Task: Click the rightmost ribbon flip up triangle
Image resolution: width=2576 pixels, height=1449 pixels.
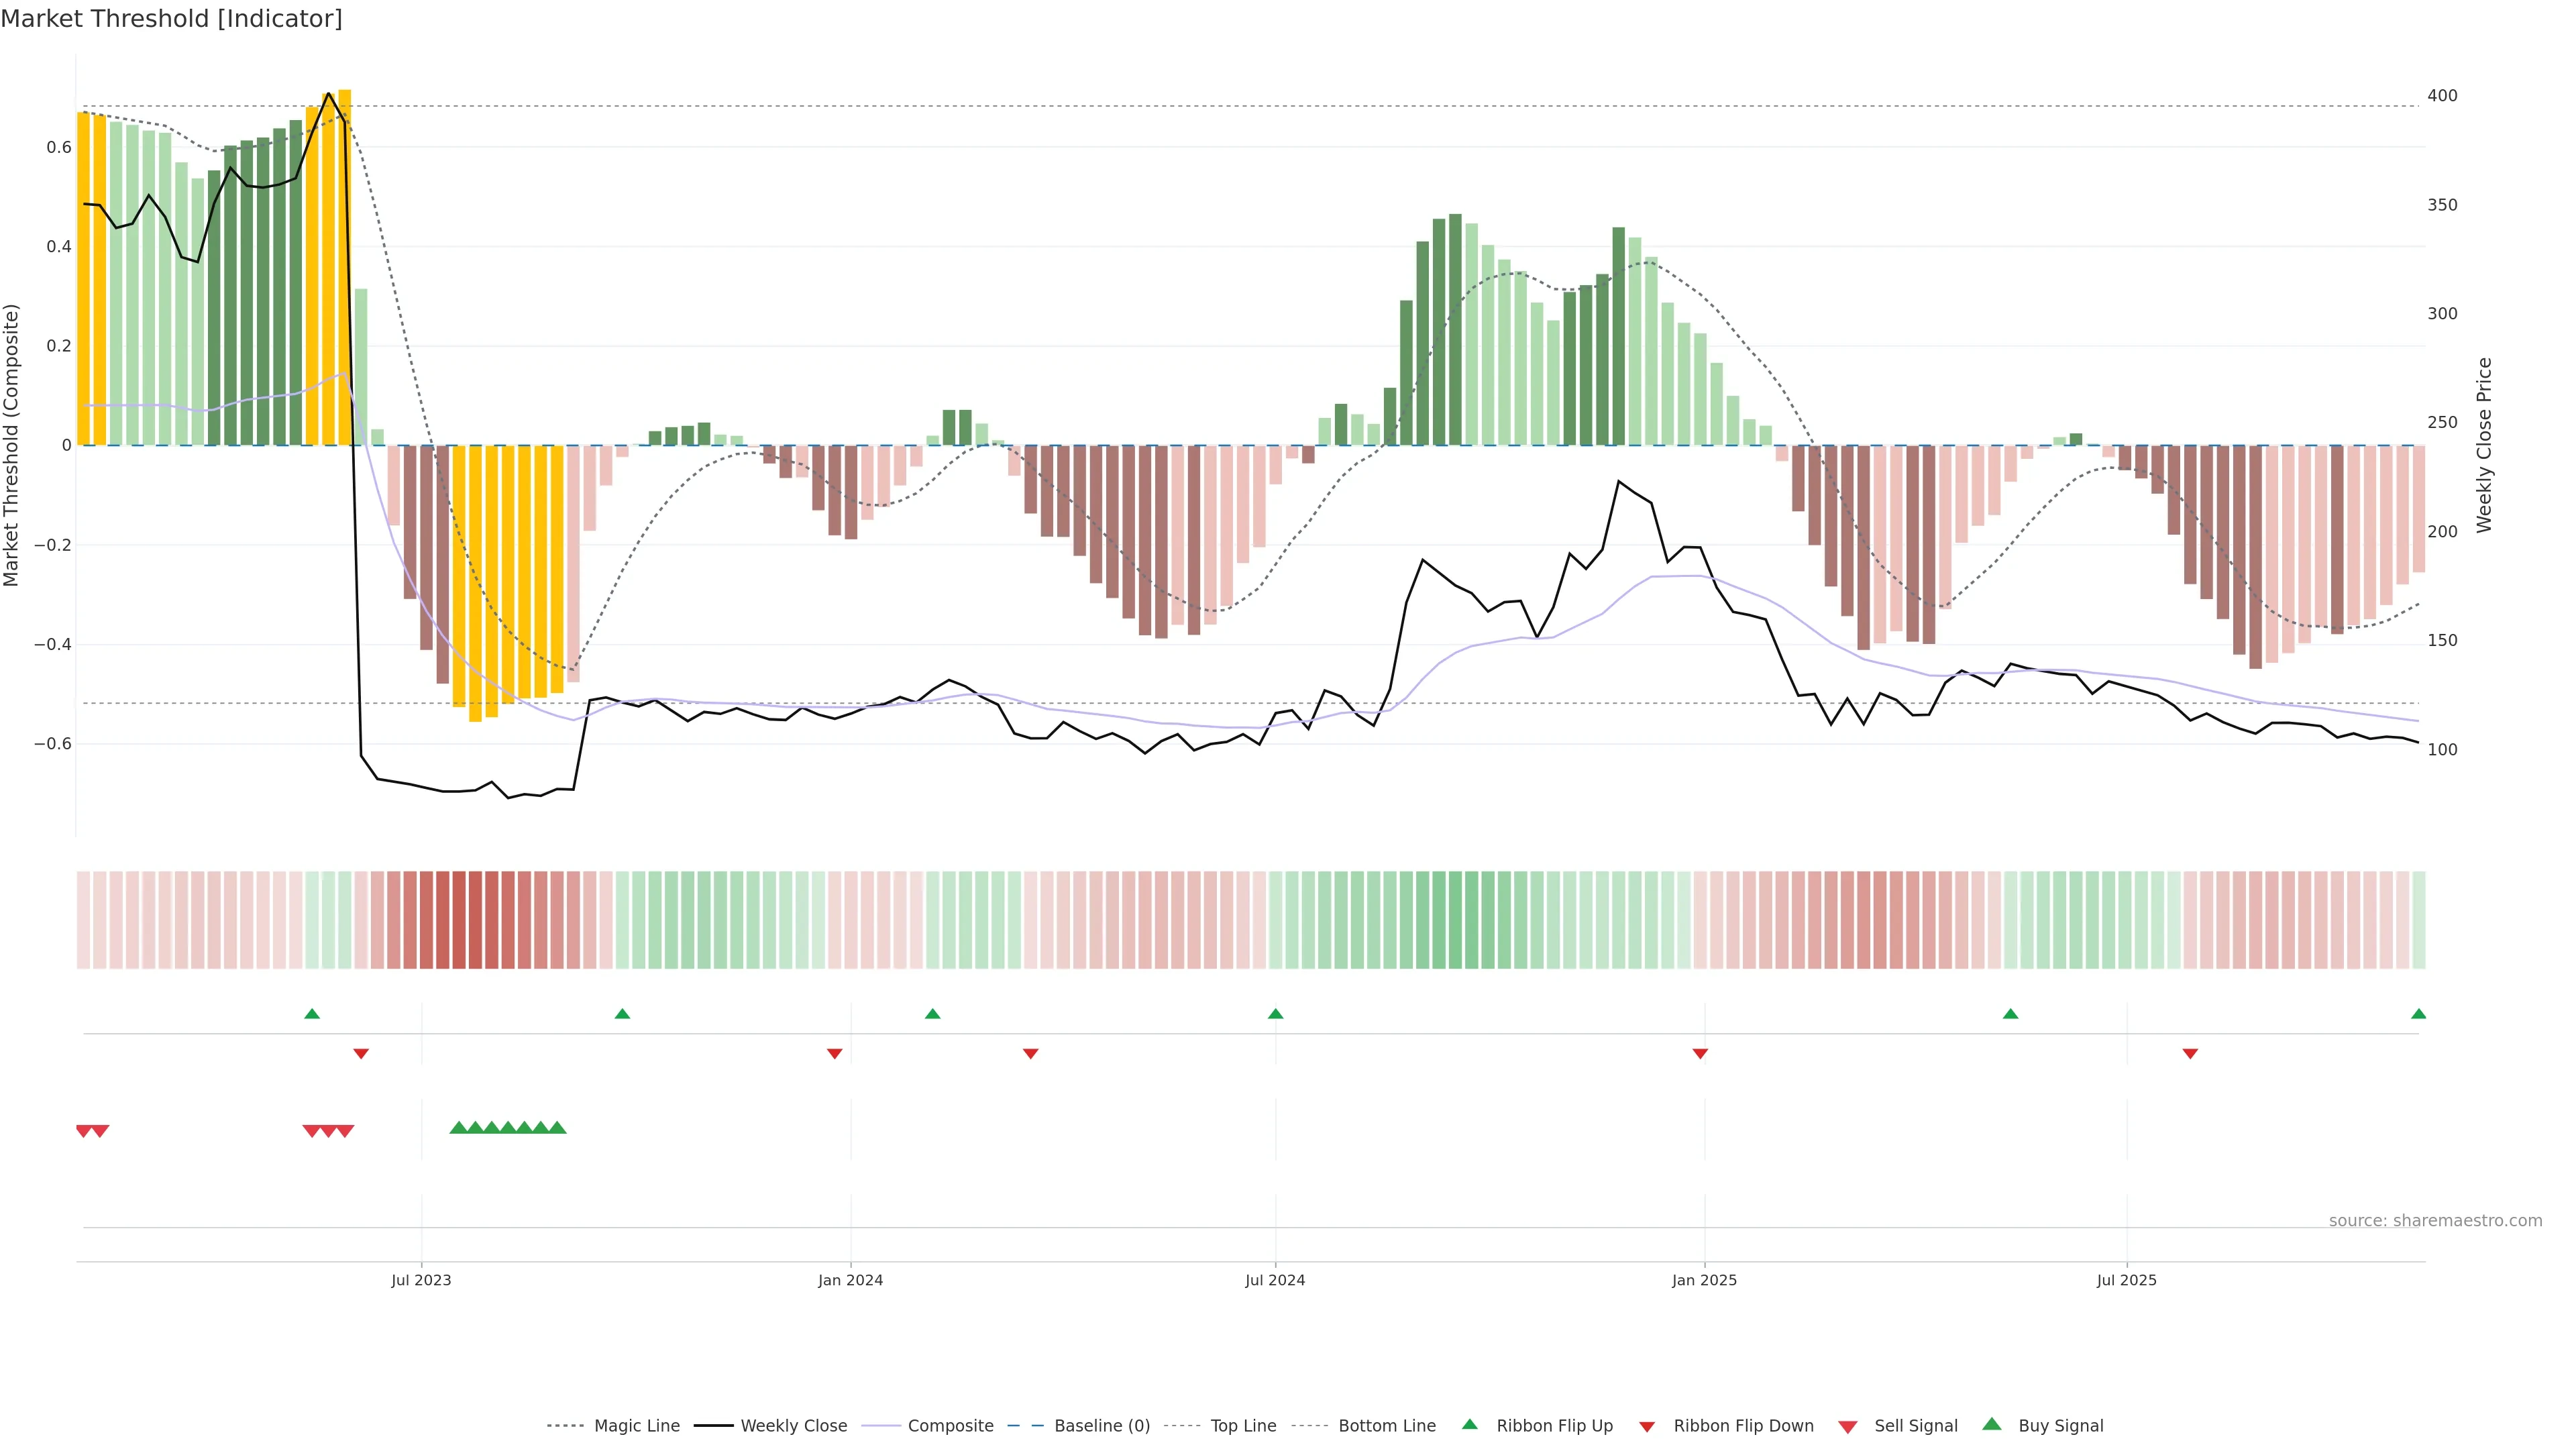Action: (2418, 1014)
